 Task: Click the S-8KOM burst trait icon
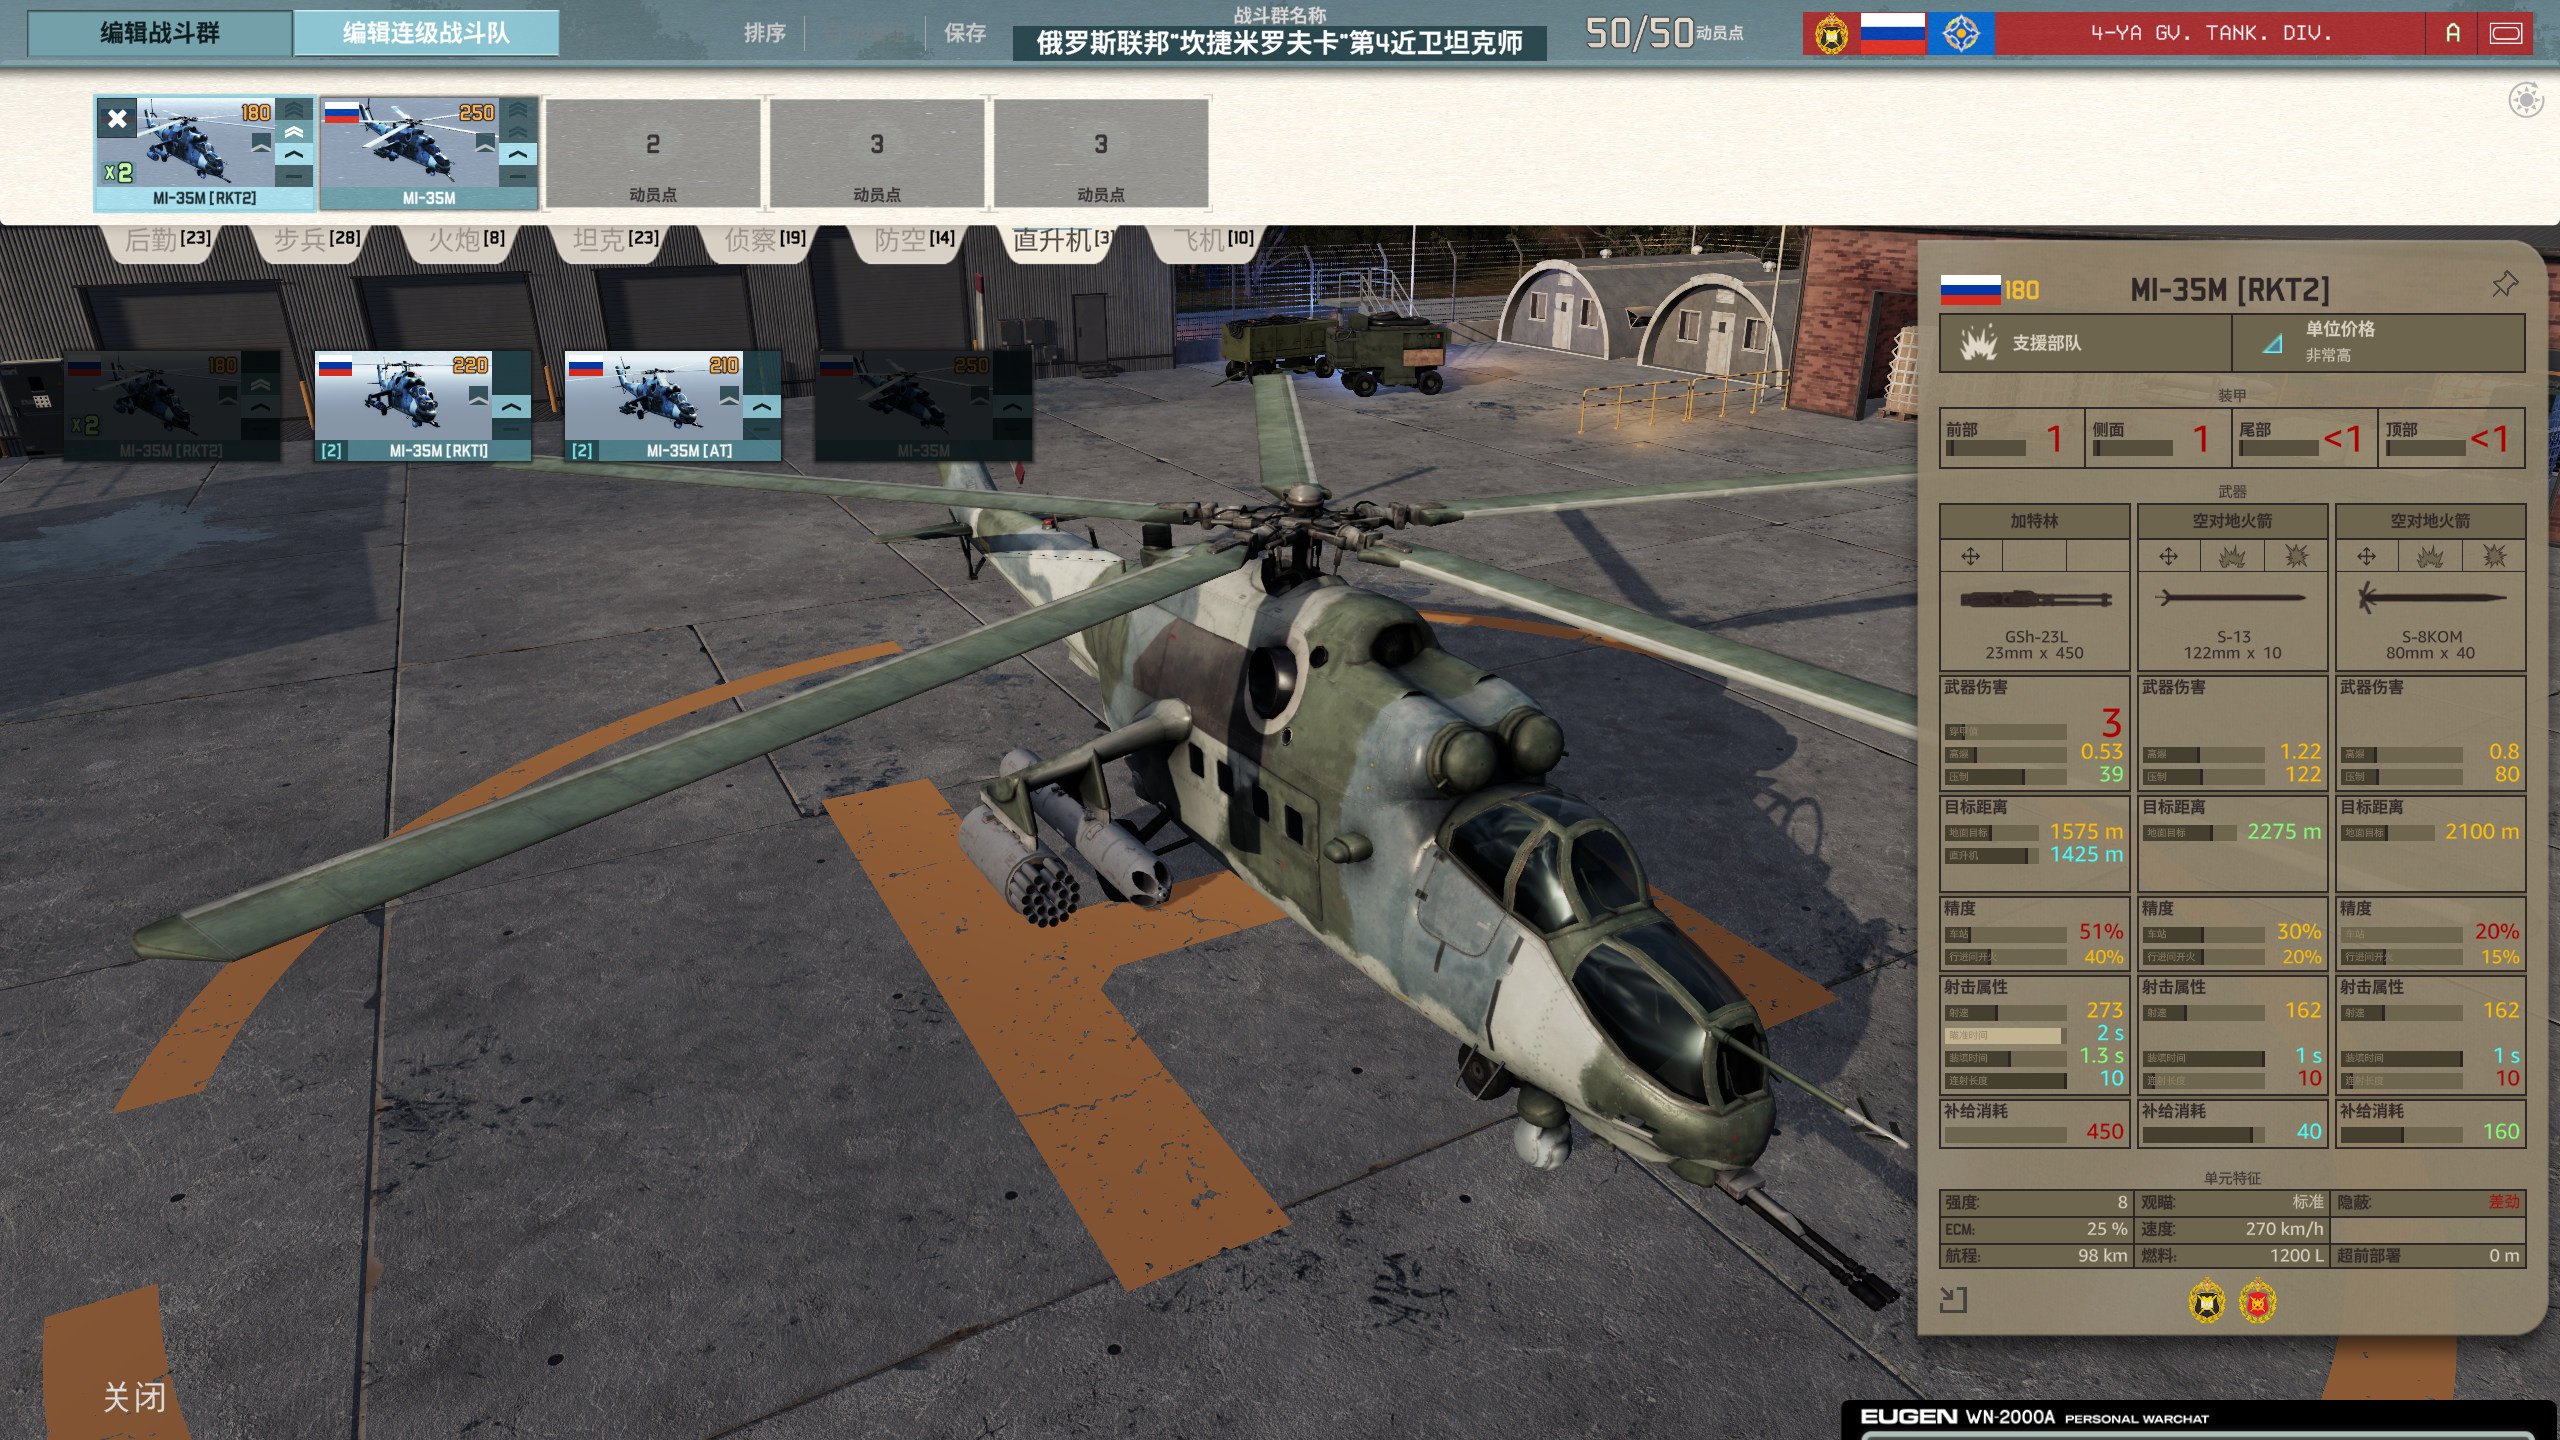click(x=2494, y=557)
